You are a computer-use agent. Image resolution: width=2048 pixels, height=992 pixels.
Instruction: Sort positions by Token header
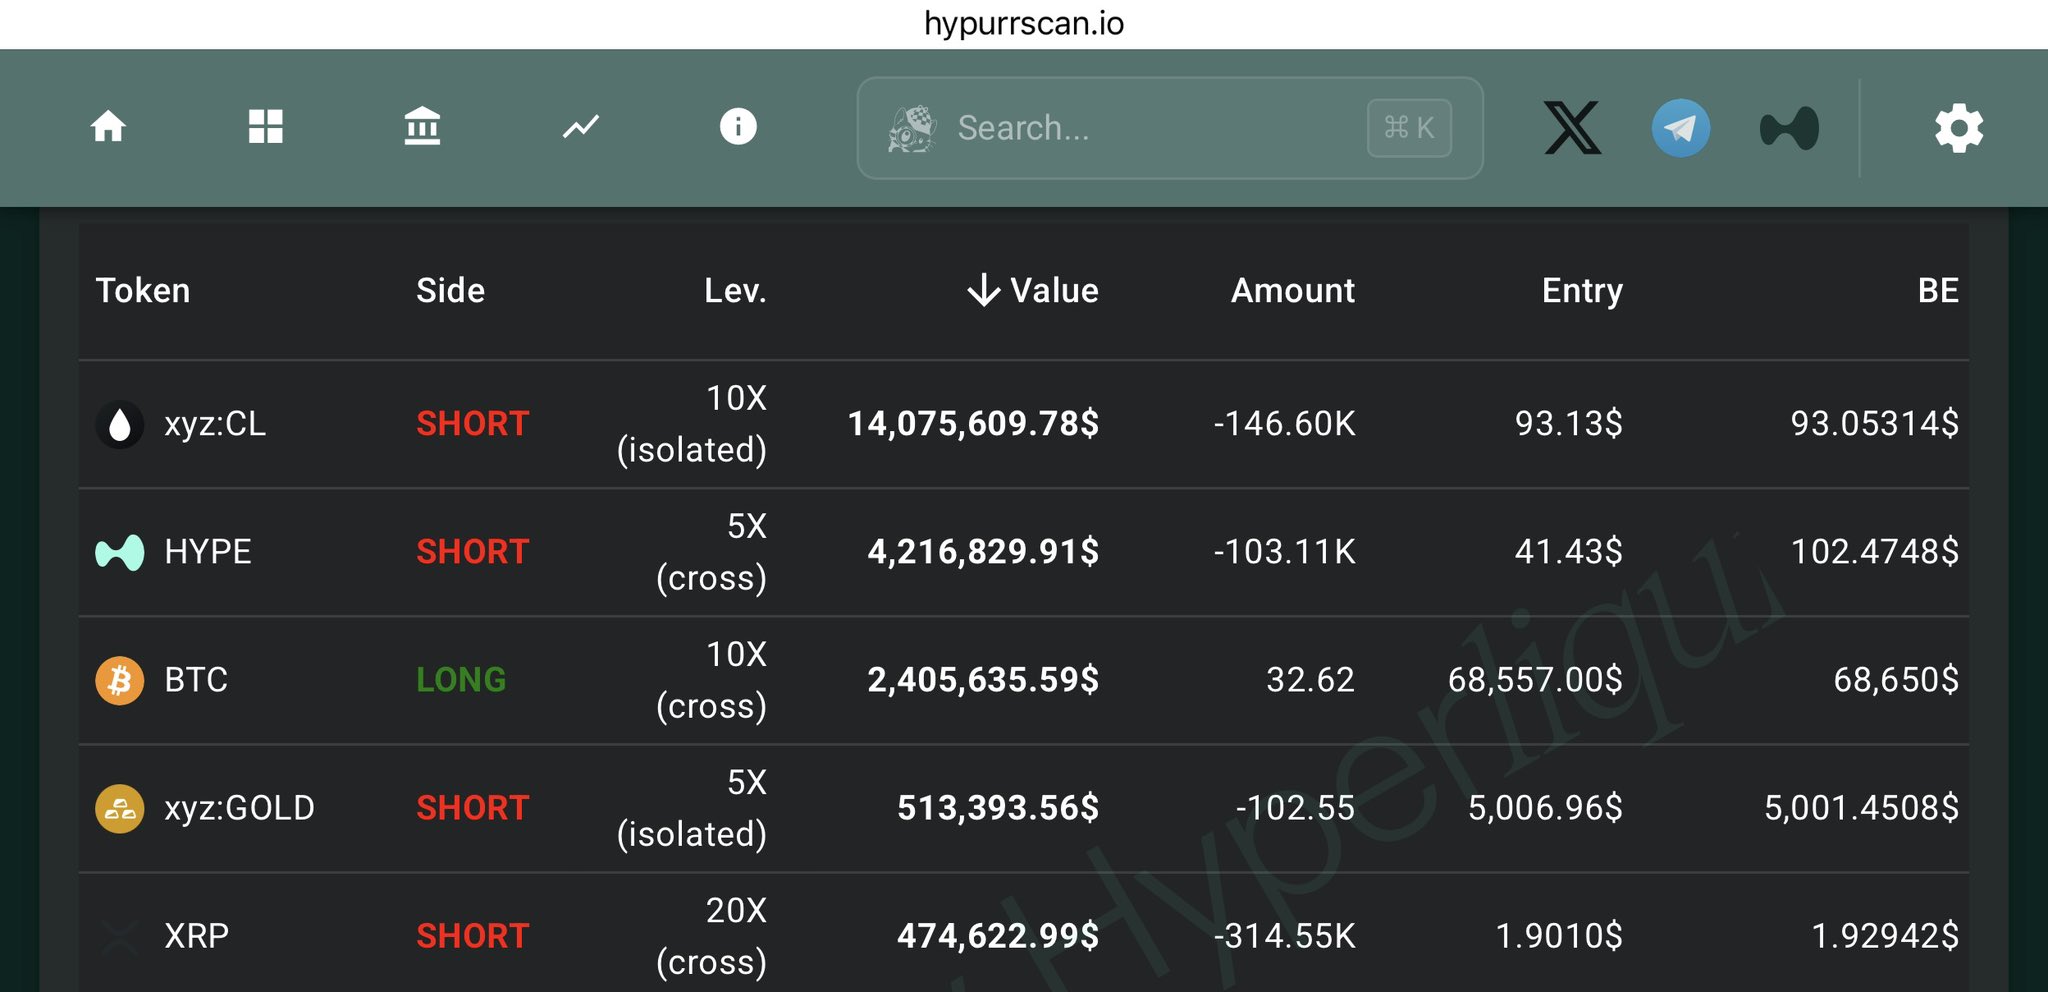tap(142, 290)
